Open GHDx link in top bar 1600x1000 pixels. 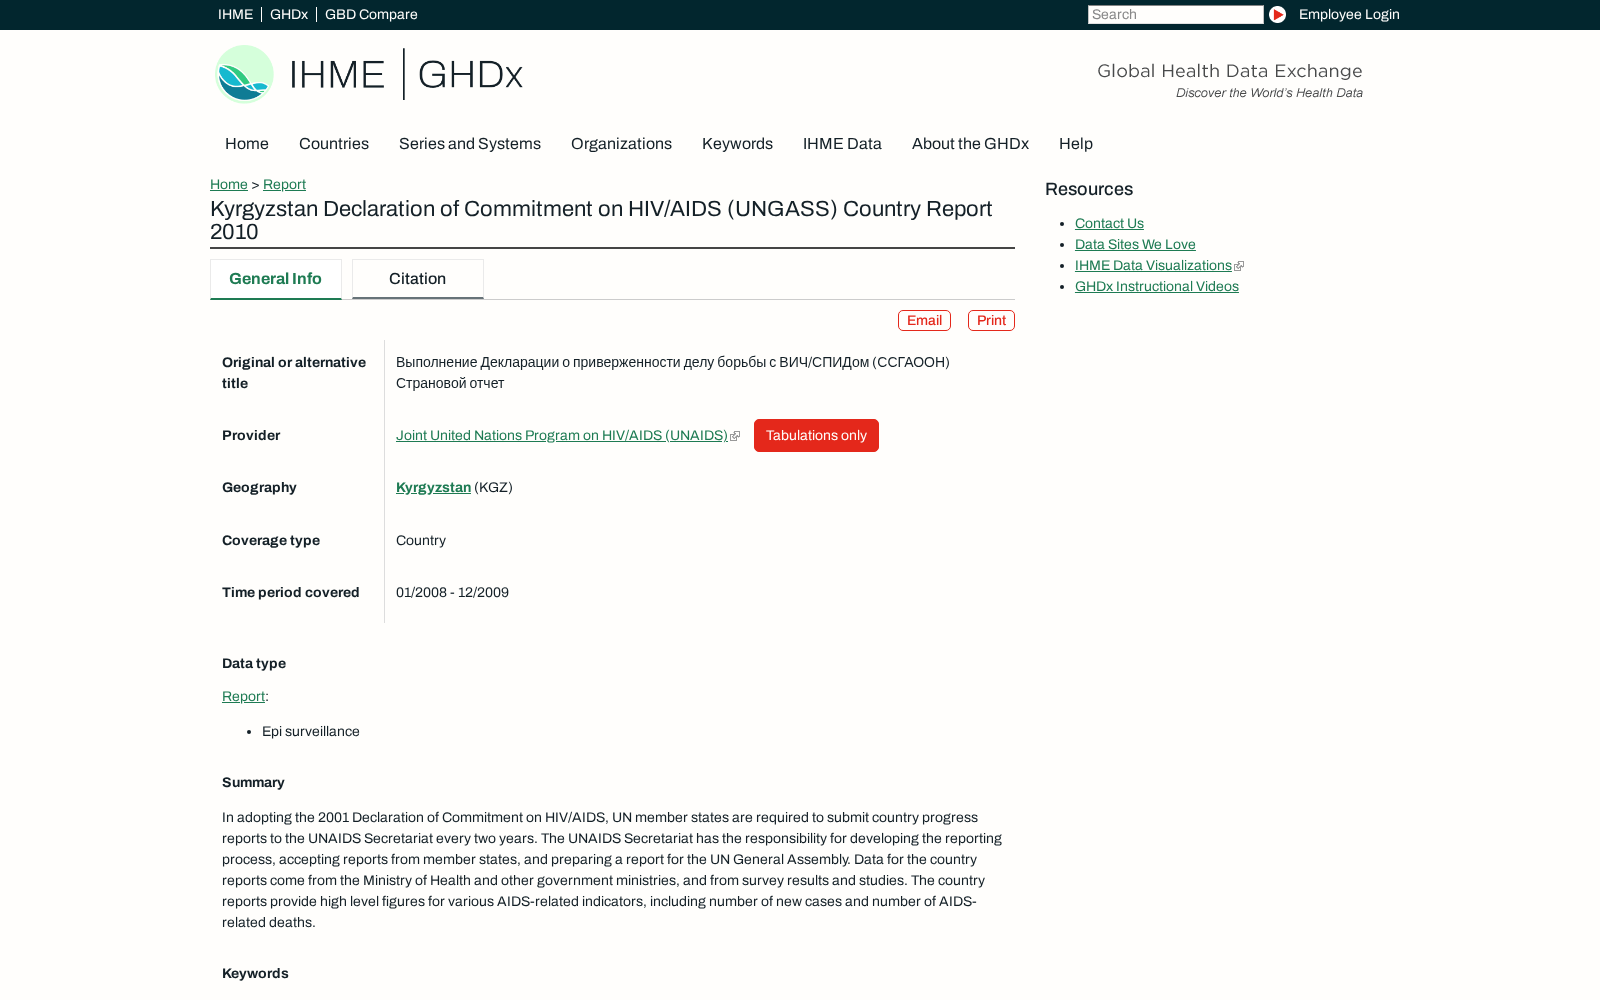[x=289, y=15]
